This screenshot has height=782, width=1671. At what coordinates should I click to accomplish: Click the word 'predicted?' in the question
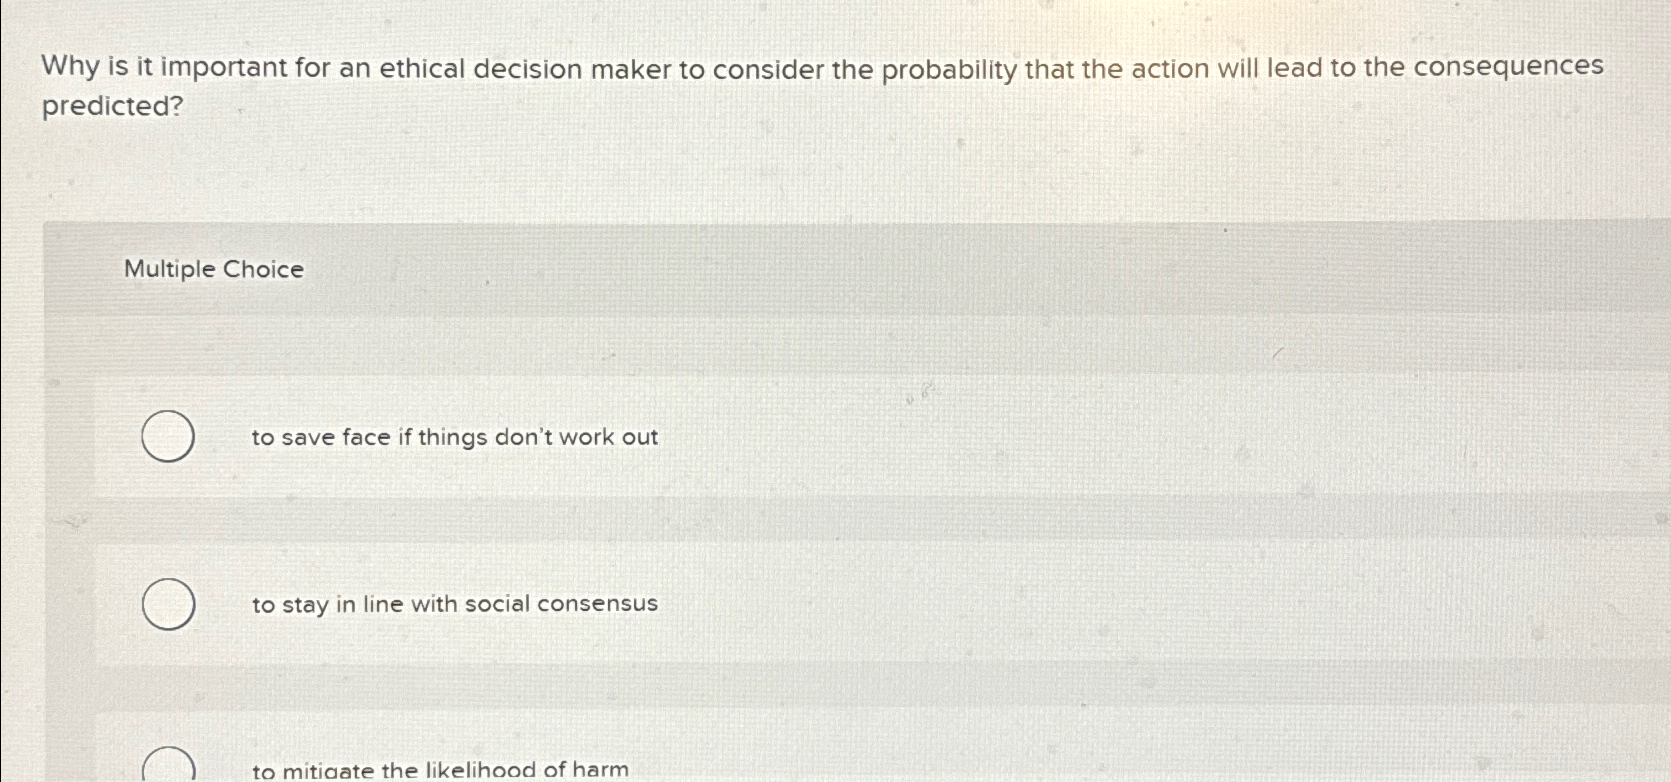click(x=110, y=104)
